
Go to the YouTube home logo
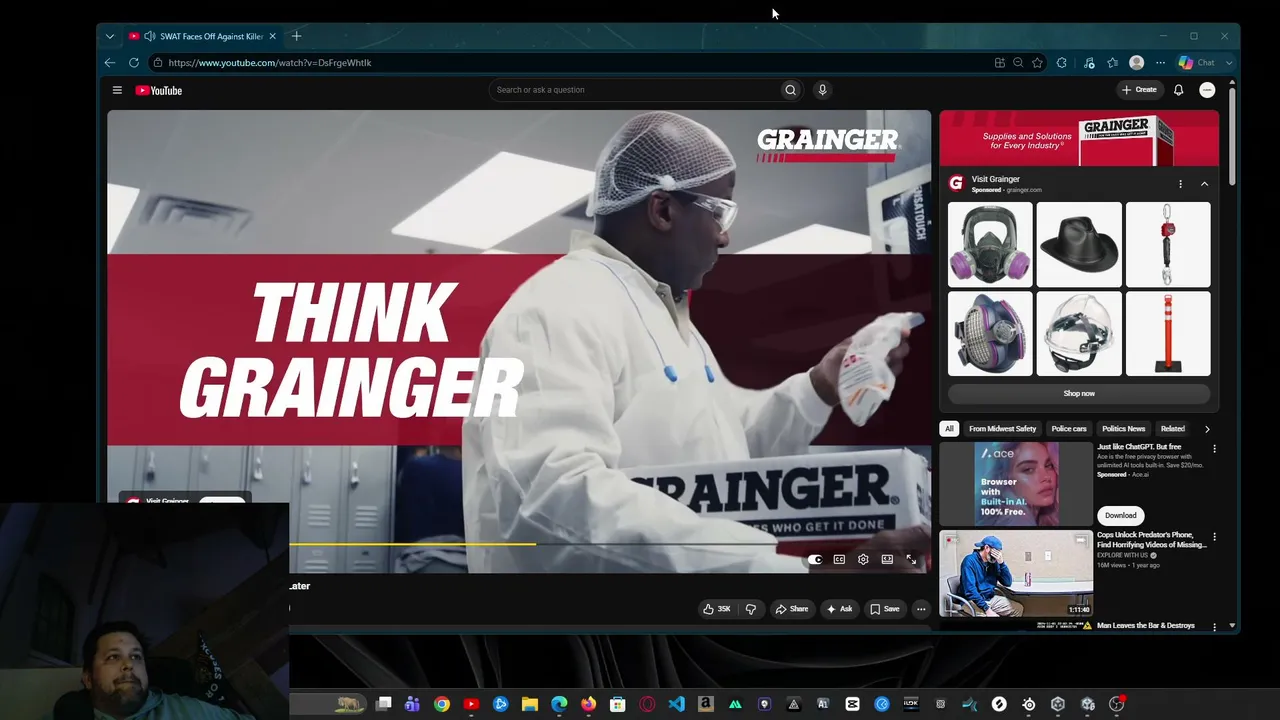pyautogui.click(x=159, y=90)
